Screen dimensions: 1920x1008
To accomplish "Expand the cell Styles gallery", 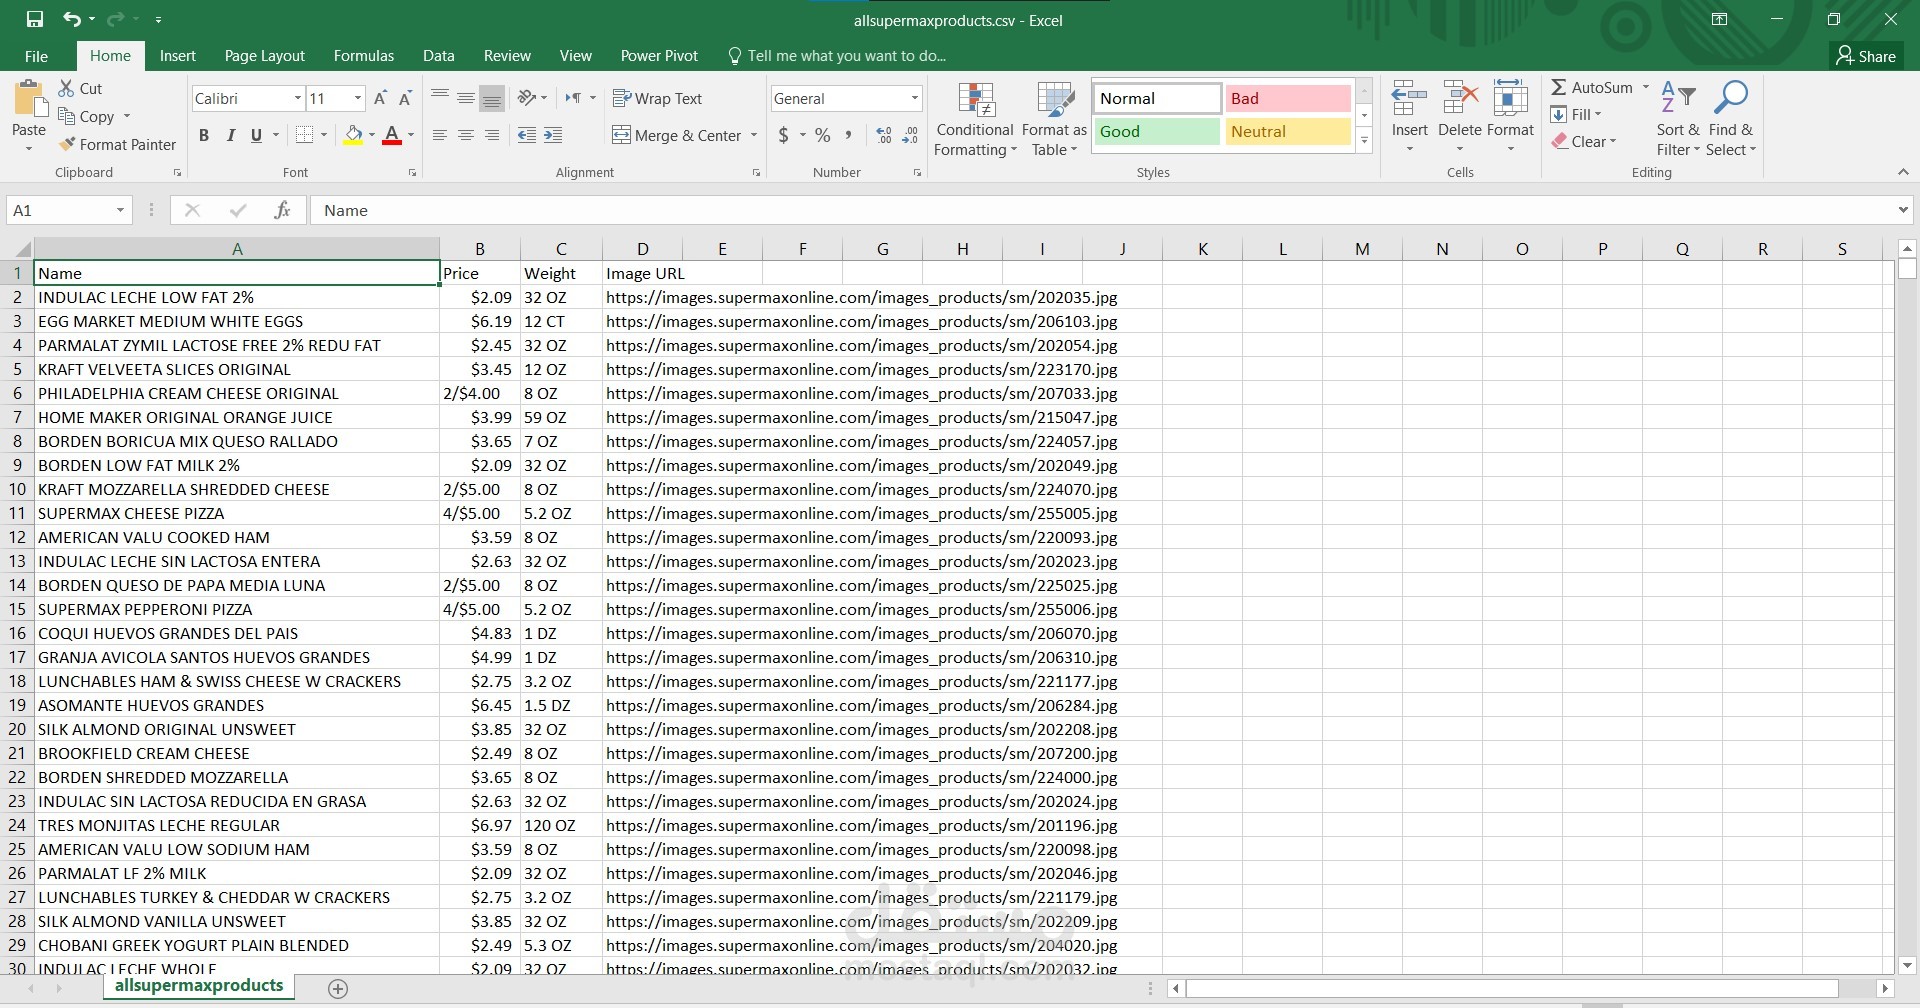I will (1364, 141).
